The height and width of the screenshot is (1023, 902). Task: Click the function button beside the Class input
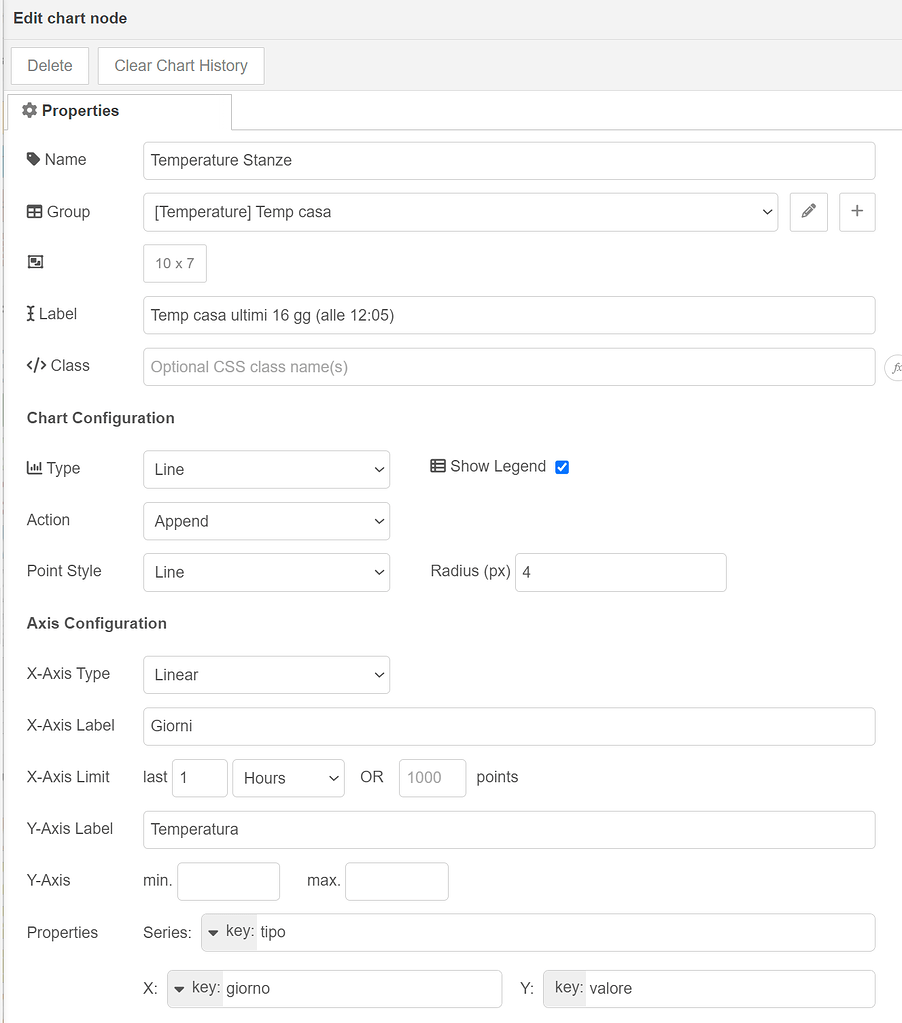coord(895,367)
